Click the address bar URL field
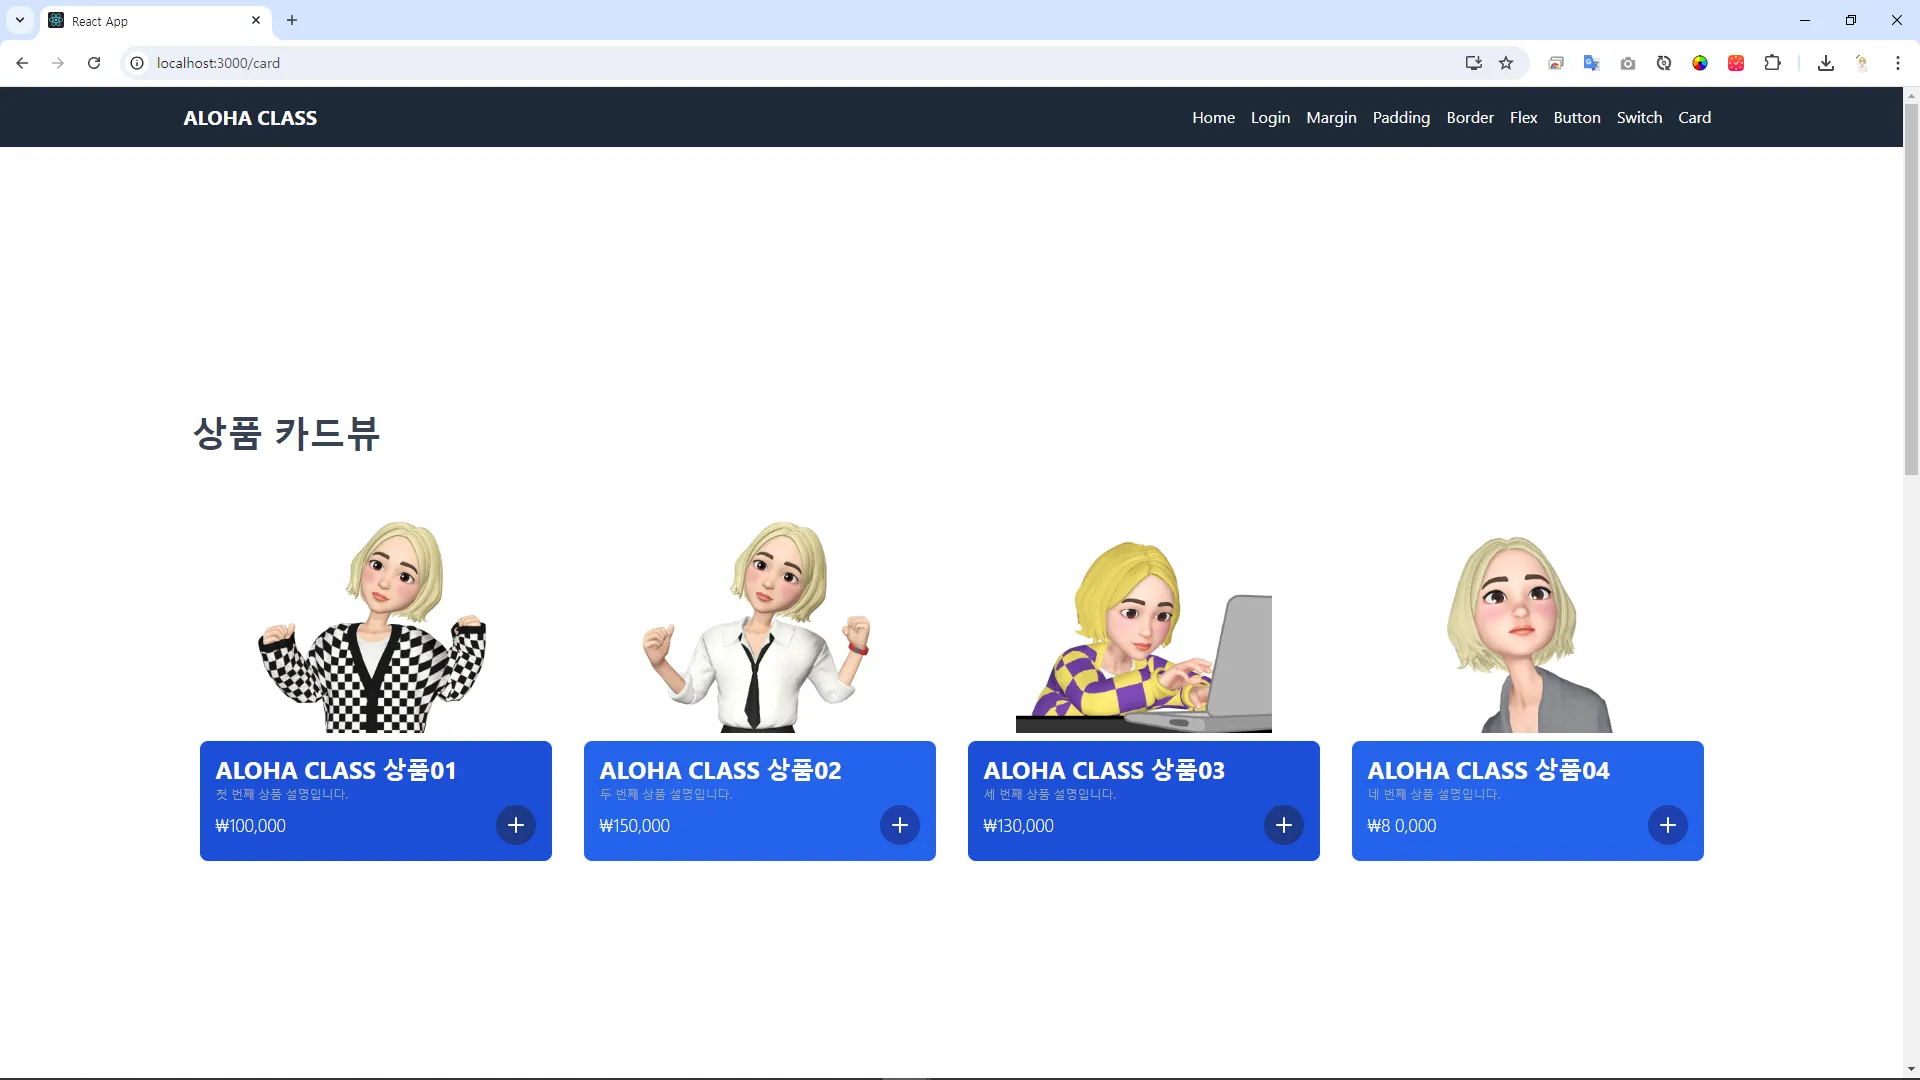Image resolution: width=1920 pixels, height=1080 pixels. click(x=700, y=63)
